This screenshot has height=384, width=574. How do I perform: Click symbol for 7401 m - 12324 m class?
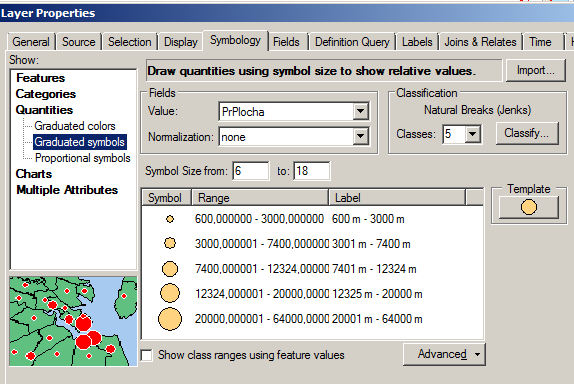coord(170,269)
